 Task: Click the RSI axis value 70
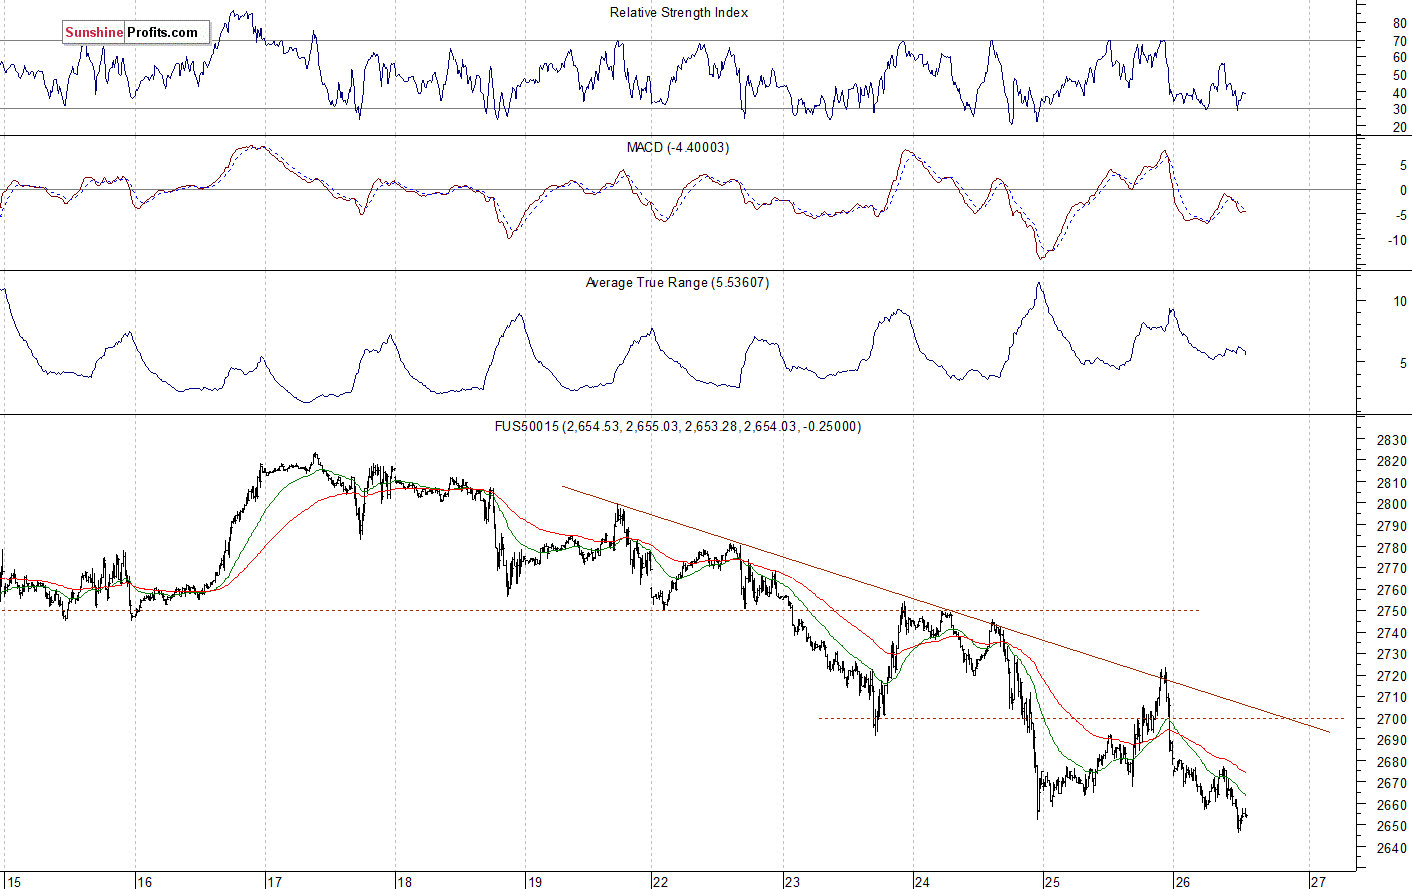coord(1400,42)
